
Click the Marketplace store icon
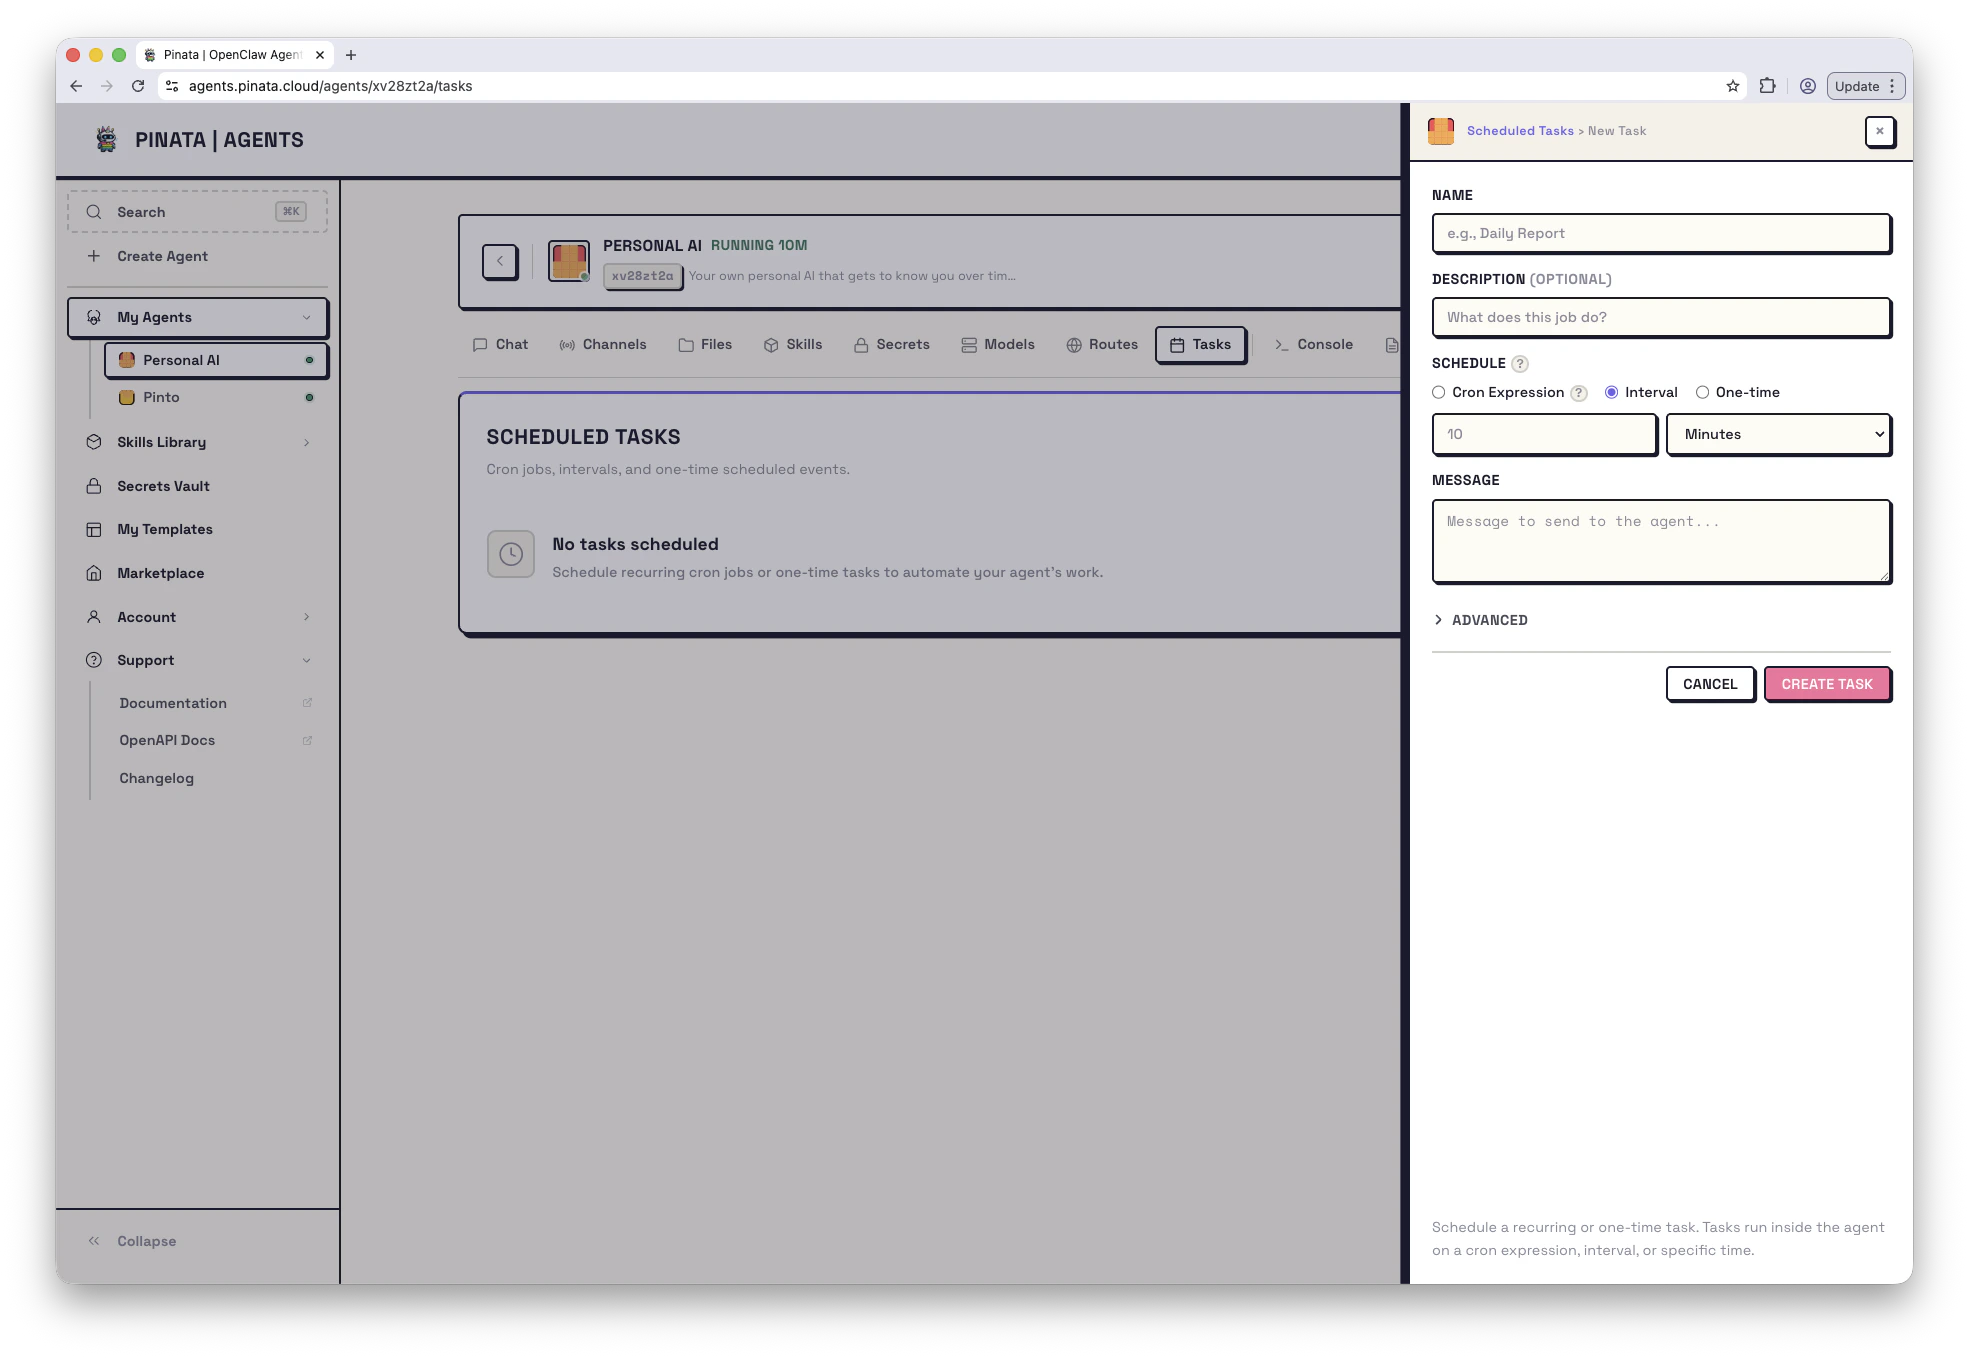[x=94, y=573]
